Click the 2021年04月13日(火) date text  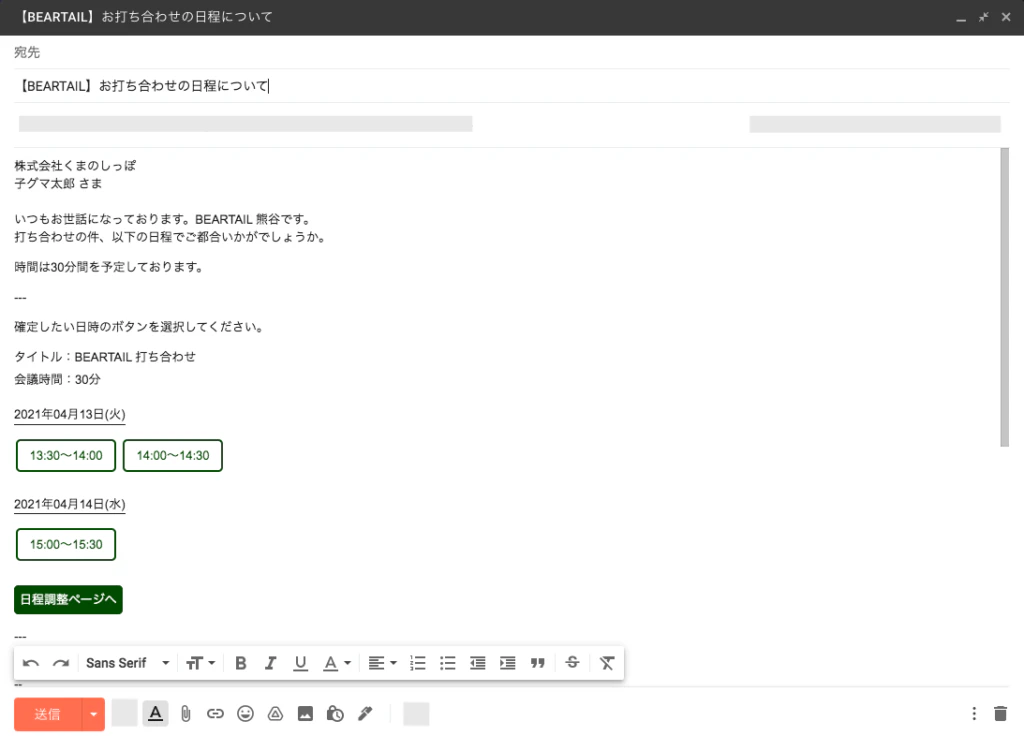(70, 415)
